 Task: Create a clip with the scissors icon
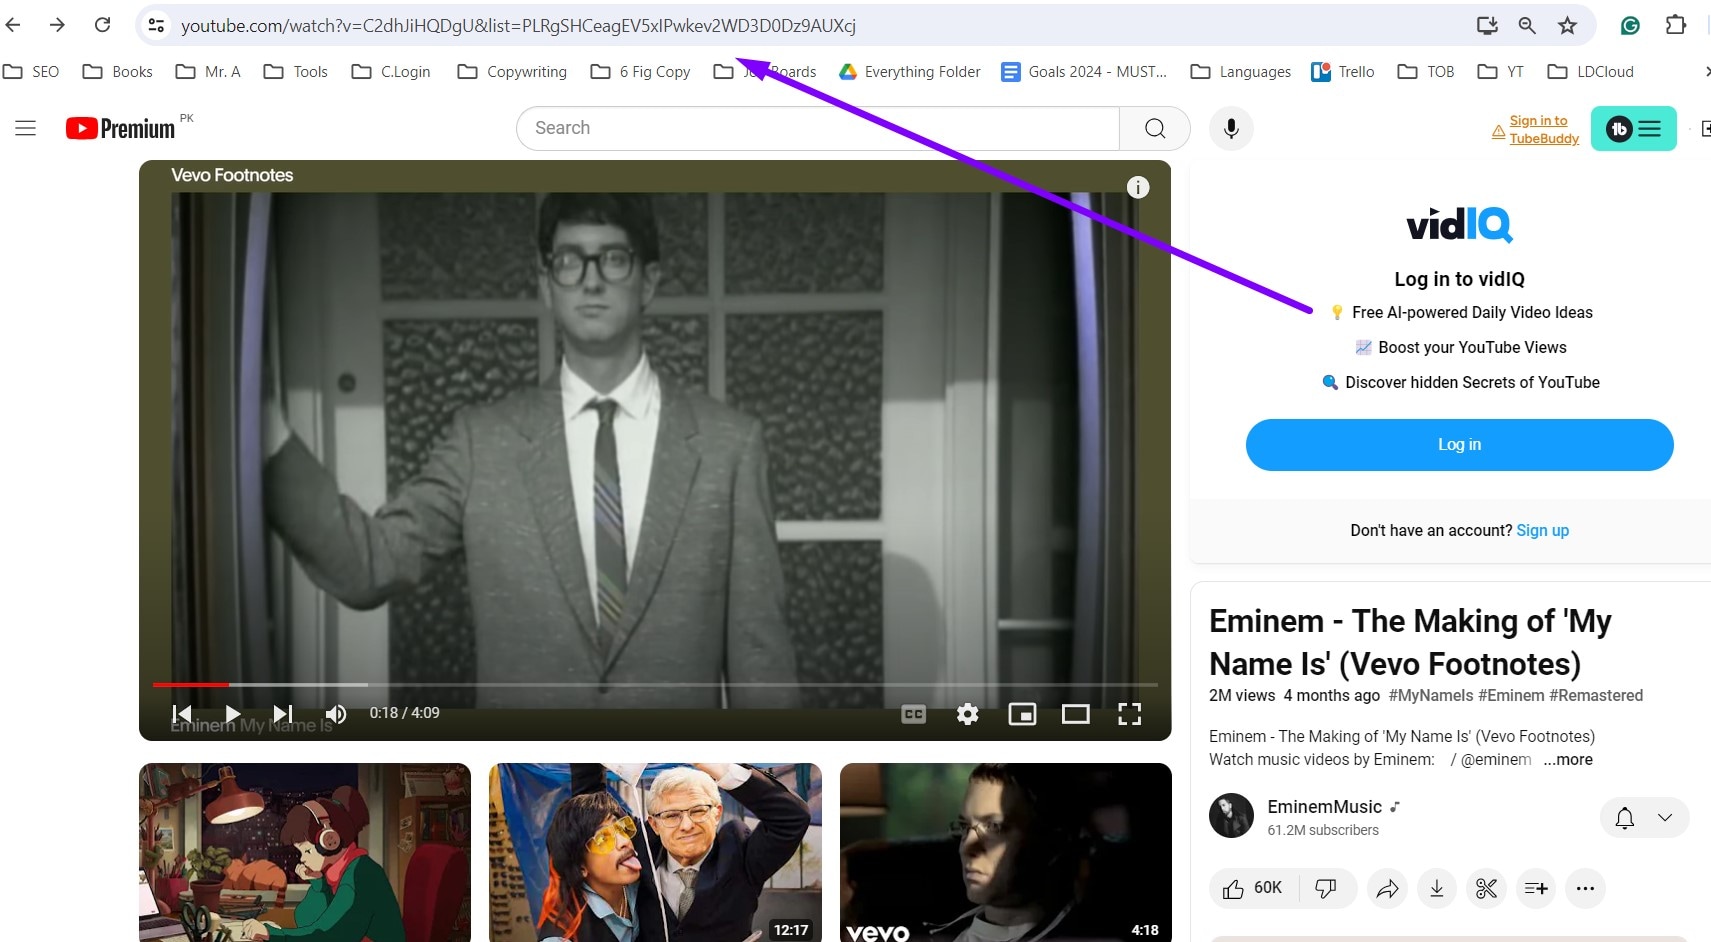coord(1486,888)
